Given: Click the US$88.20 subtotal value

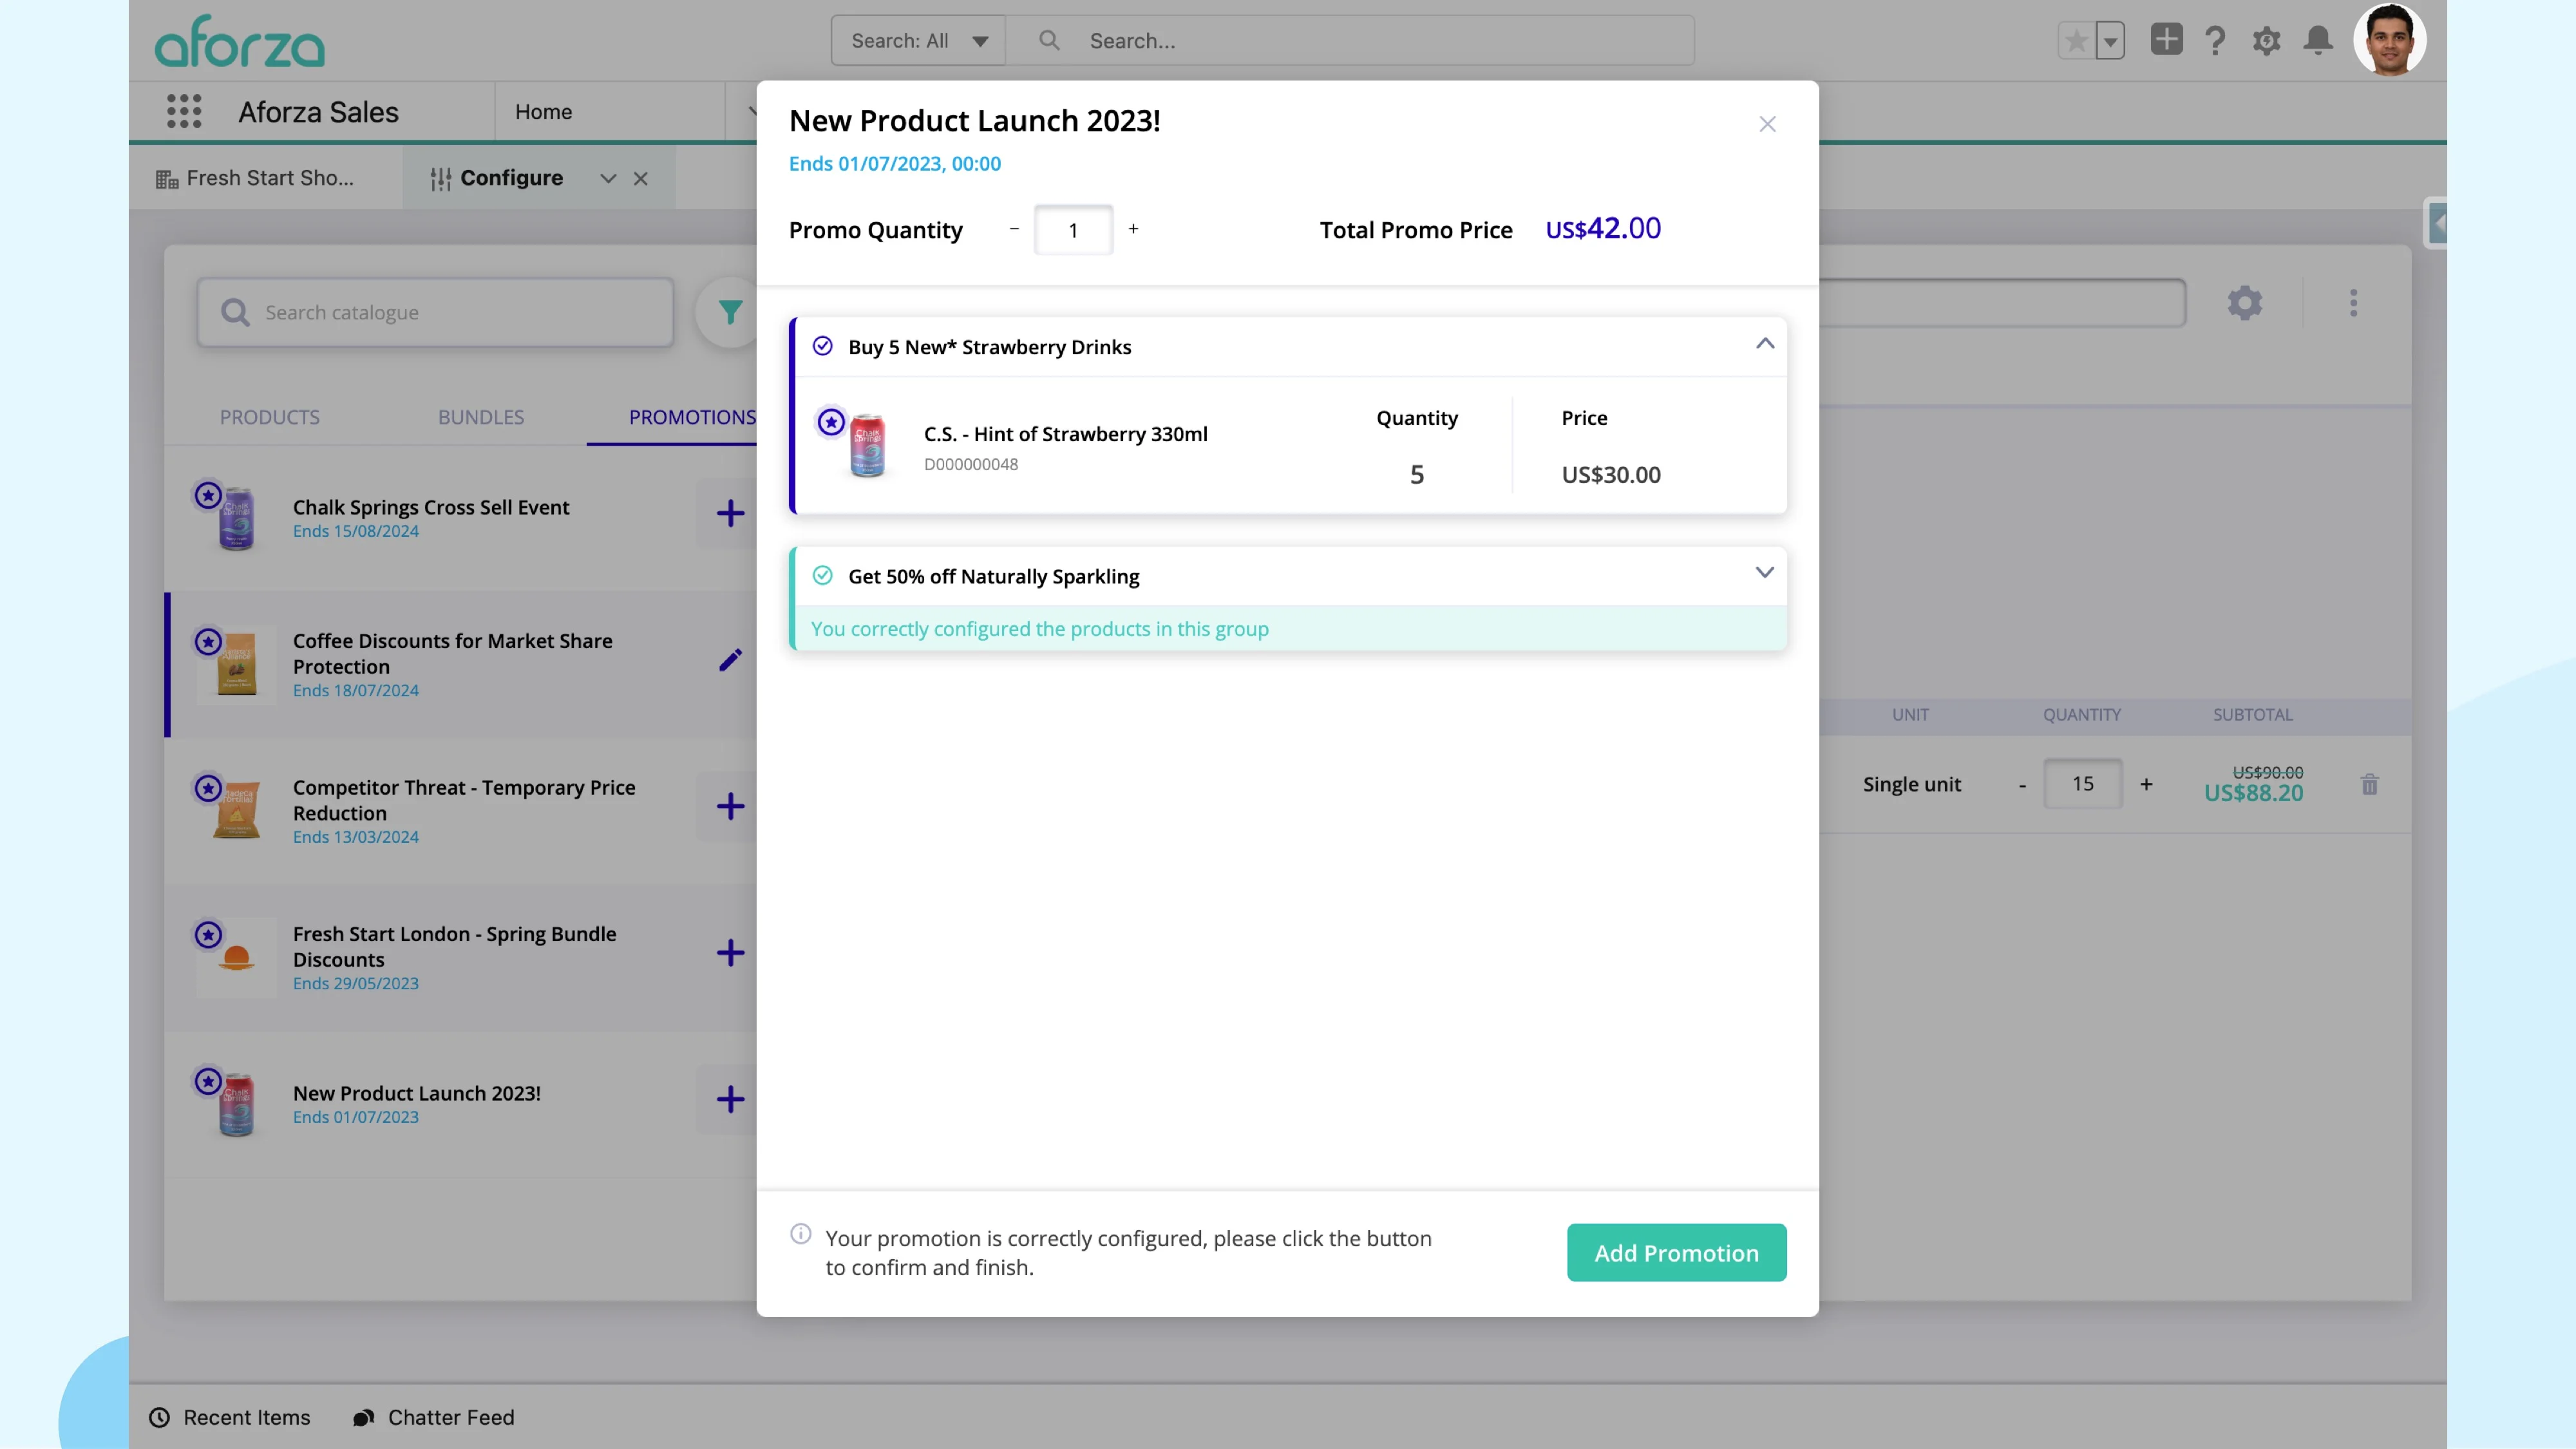Looking at the screenshot, I should click(x=2253, y=794).
